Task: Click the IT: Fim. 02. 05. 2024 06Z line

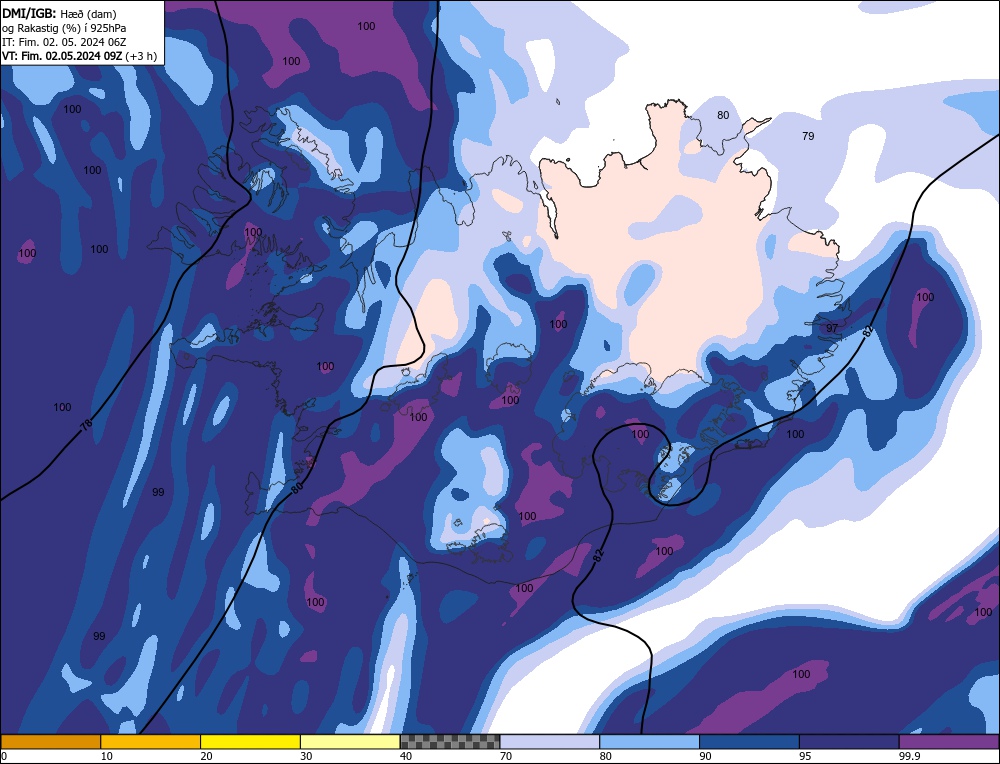Action: coord(64,42)
